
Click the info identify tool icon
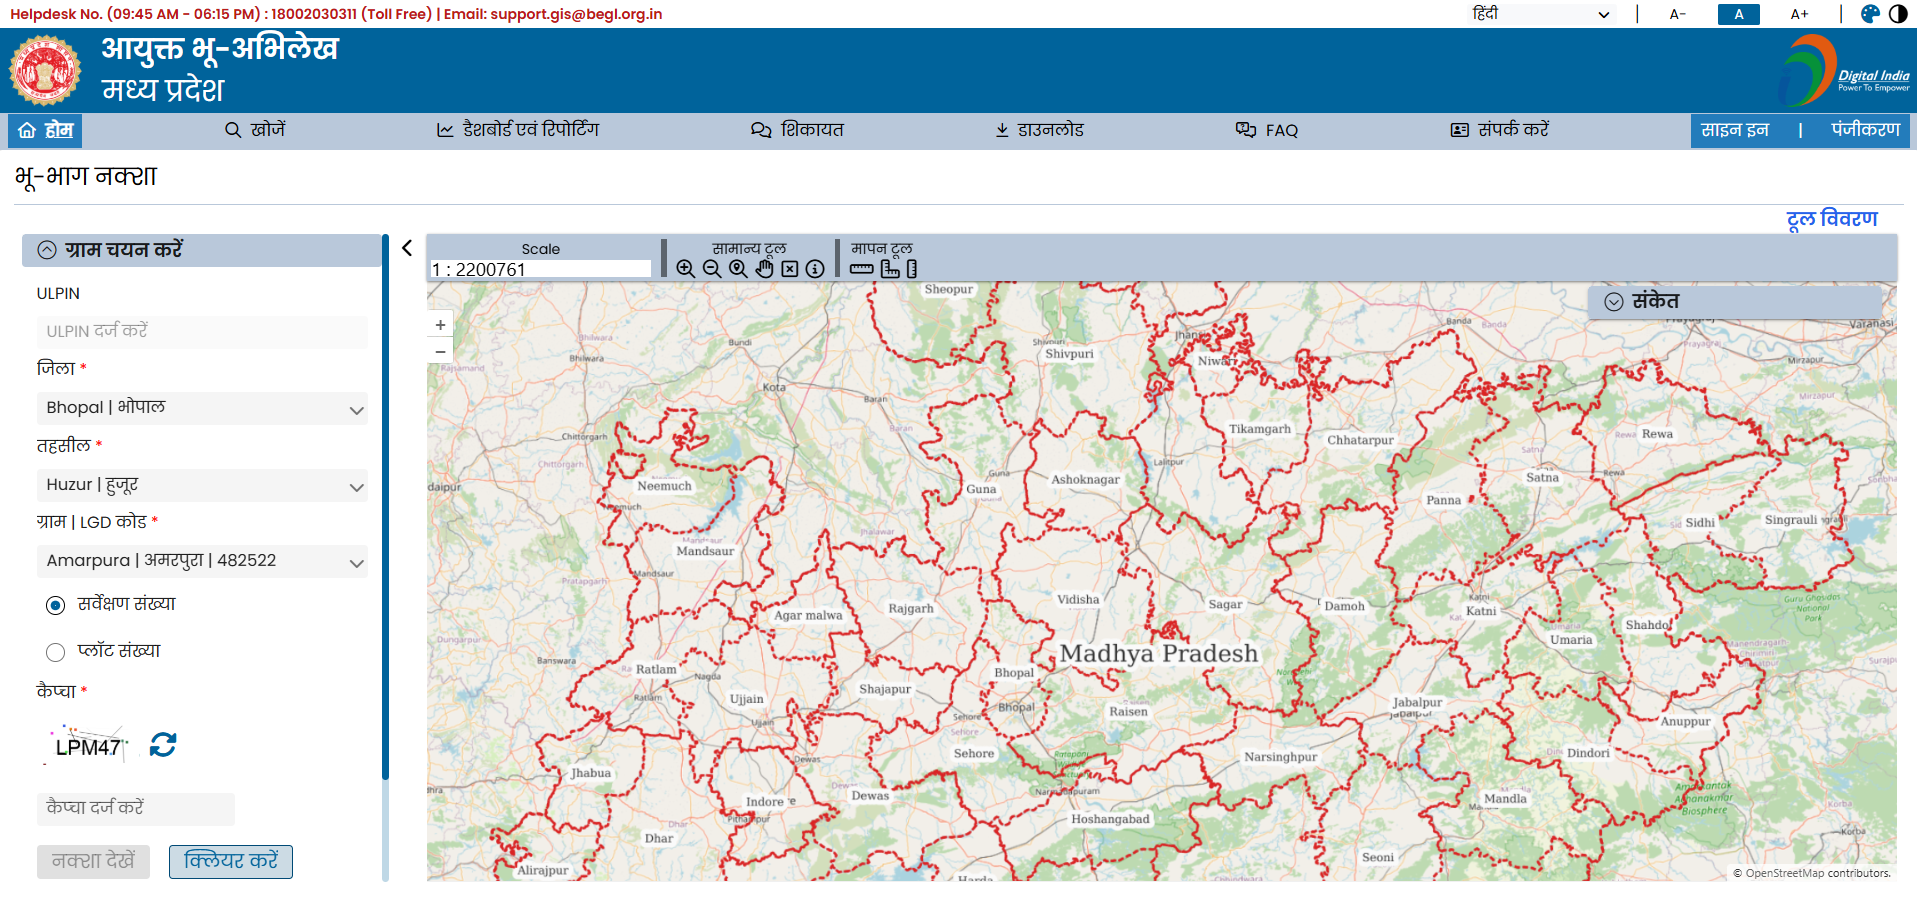[815, 269]
